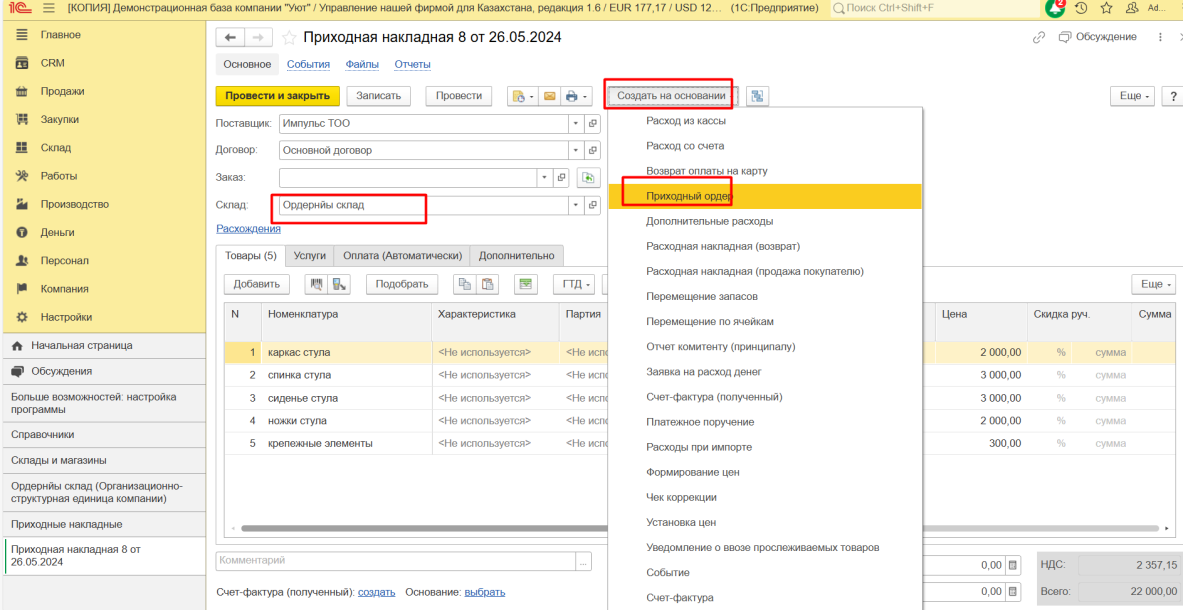Open the top-right Еще menu beside help
Screen dimensions: 1183x610
(1131, 96)
